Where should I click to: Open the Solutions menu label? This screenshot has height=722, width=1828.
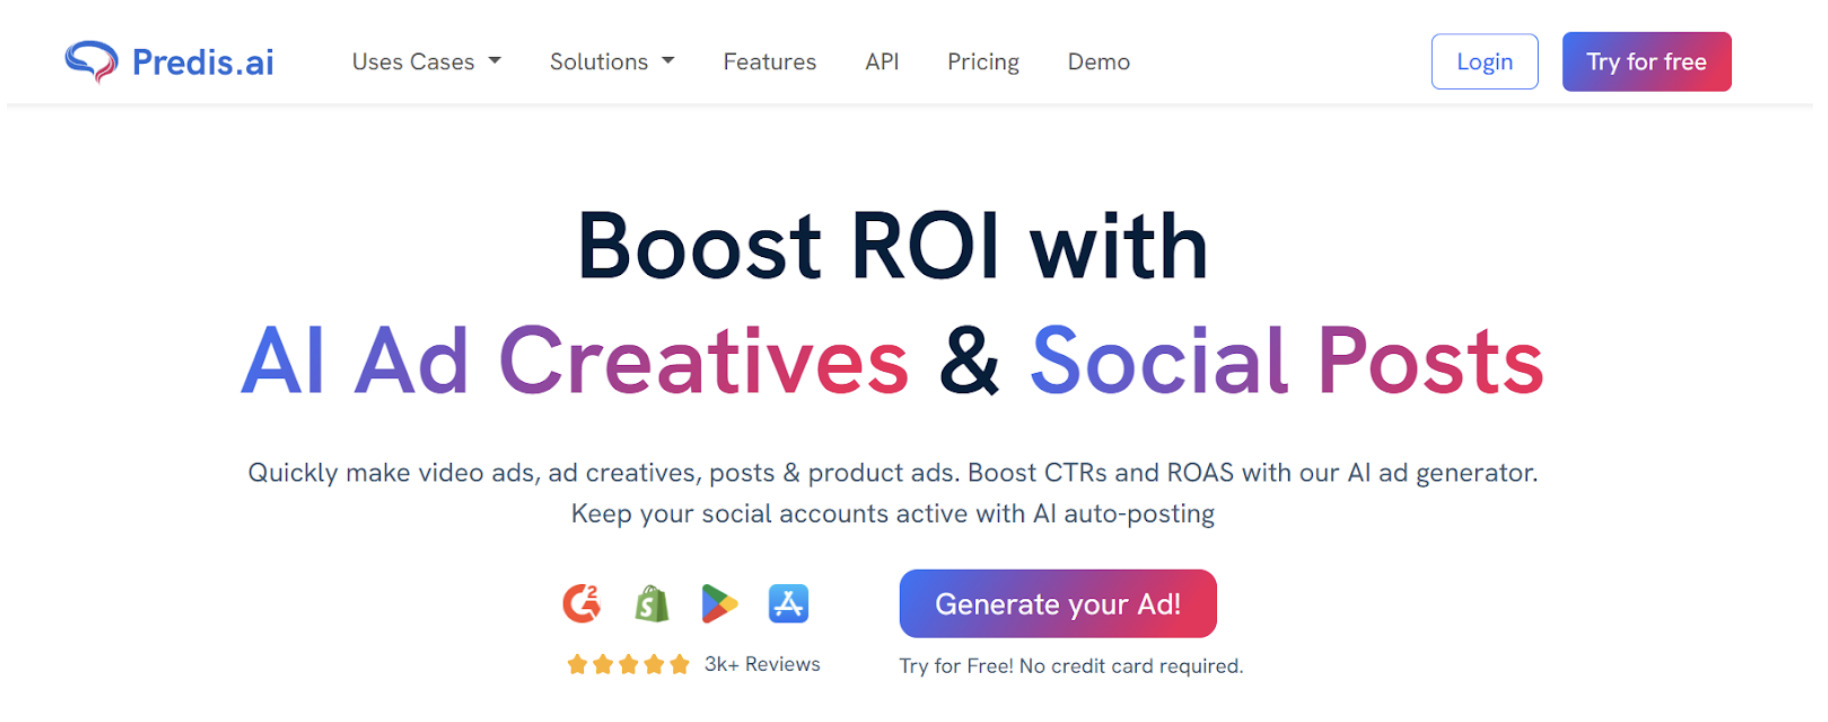pos(599,62)
